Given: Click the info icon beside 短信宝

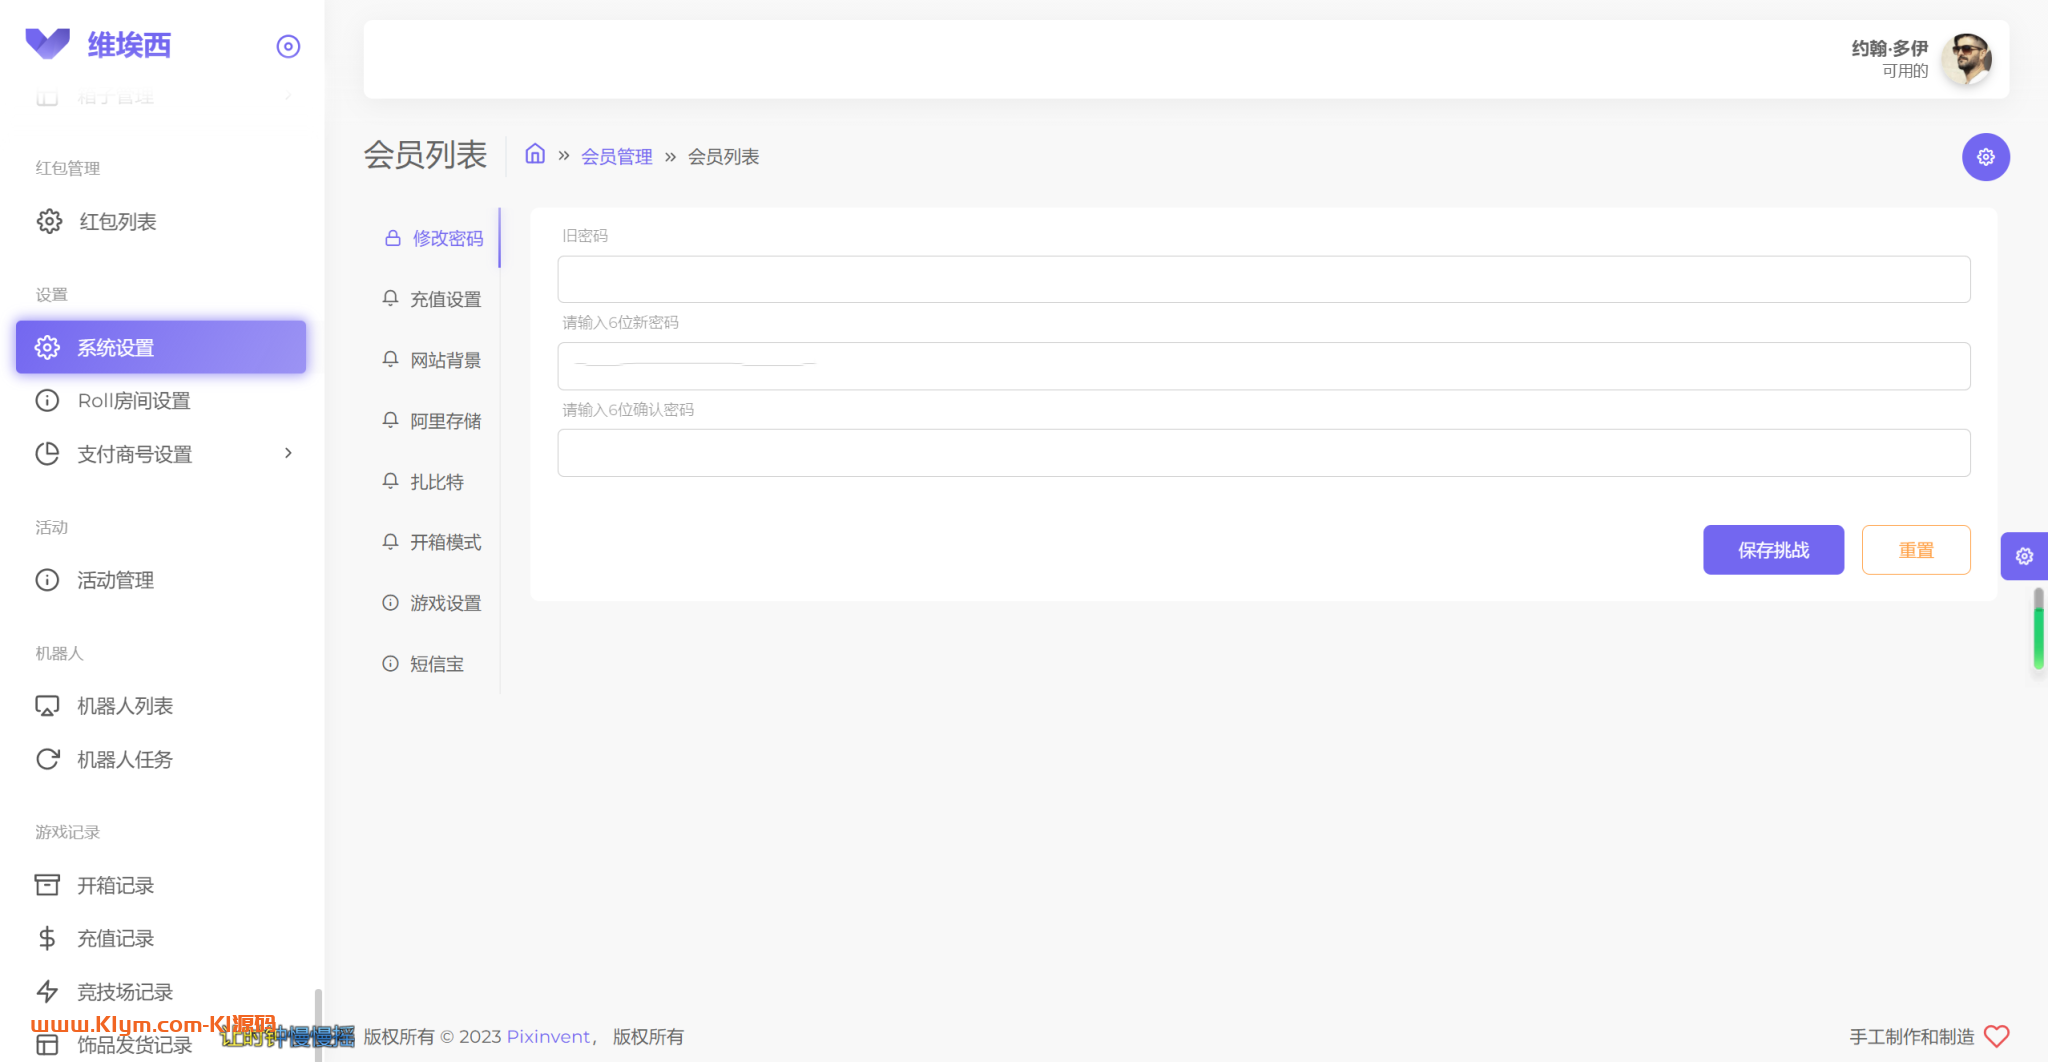Looking at the screenshot, I should point(391,663).
